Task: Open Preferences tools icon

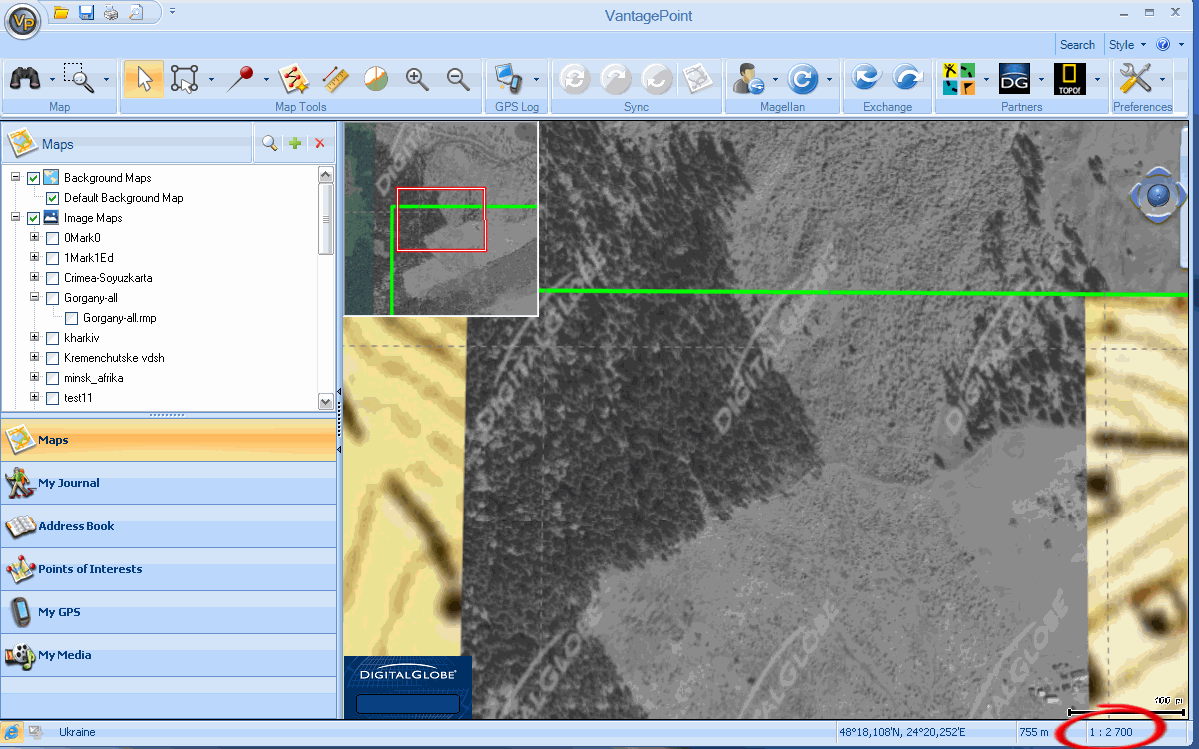Action: (1135, 79)
